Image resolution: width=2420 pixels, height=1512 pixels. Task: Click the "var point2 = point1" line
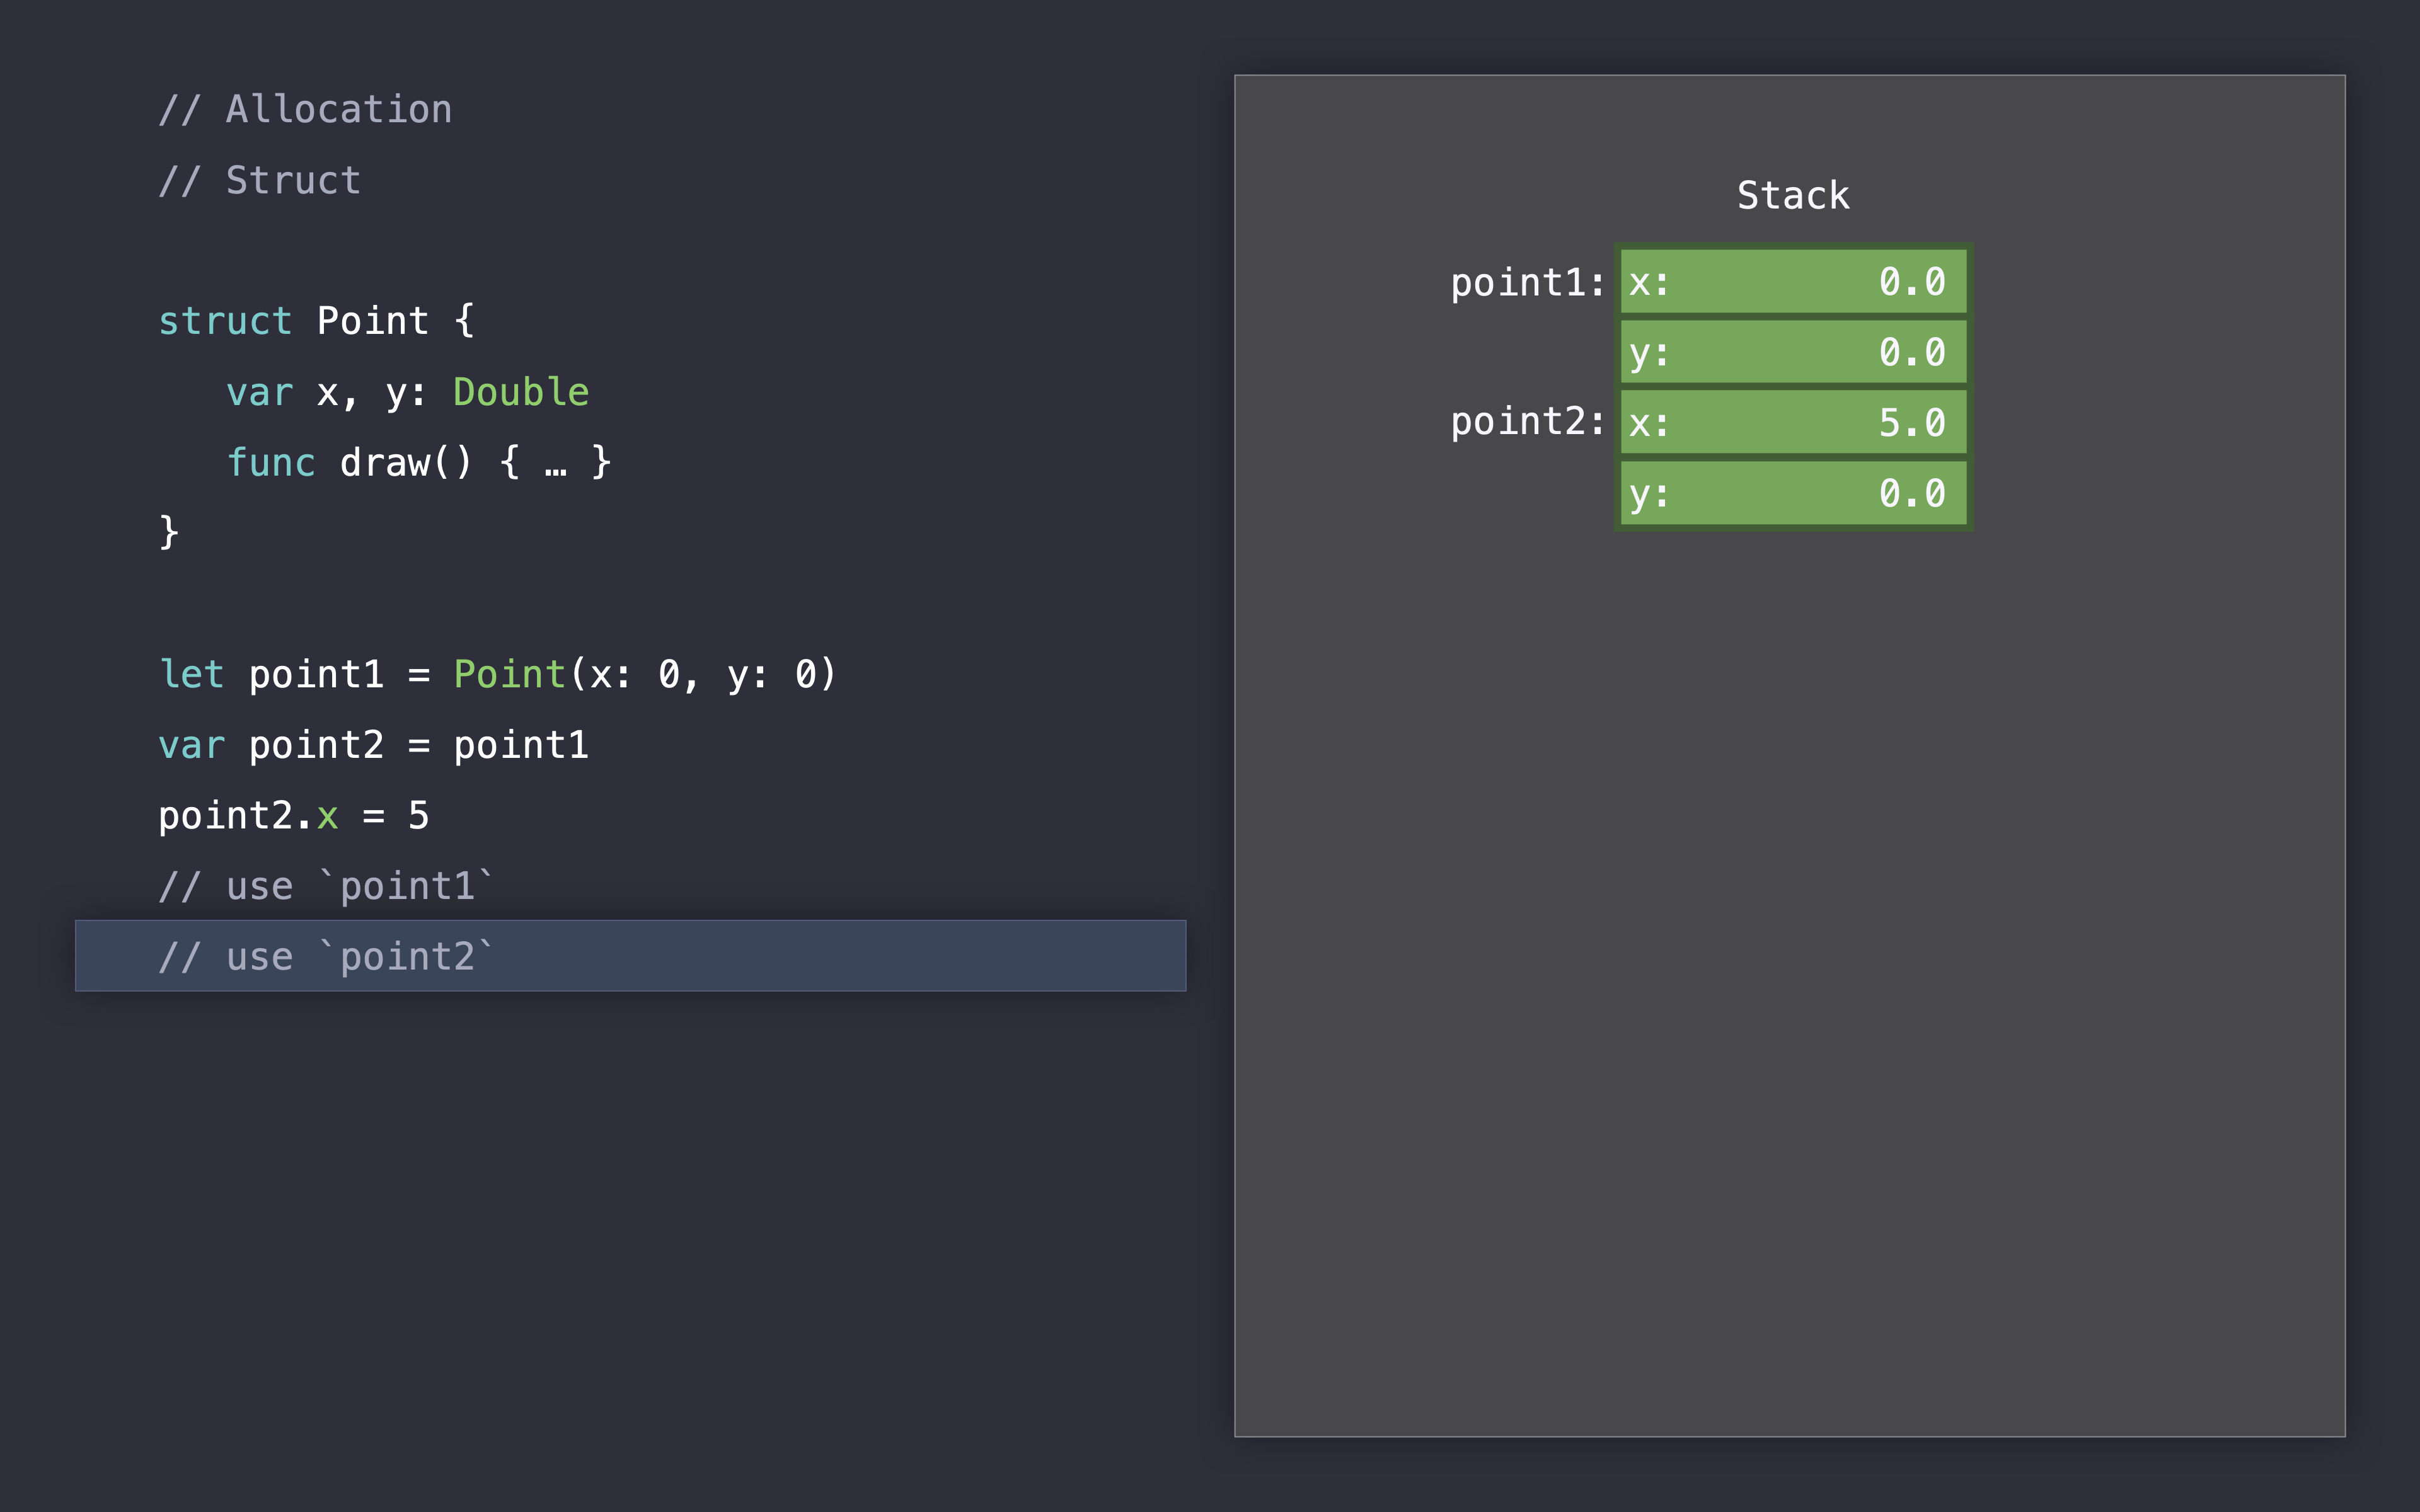373,745
